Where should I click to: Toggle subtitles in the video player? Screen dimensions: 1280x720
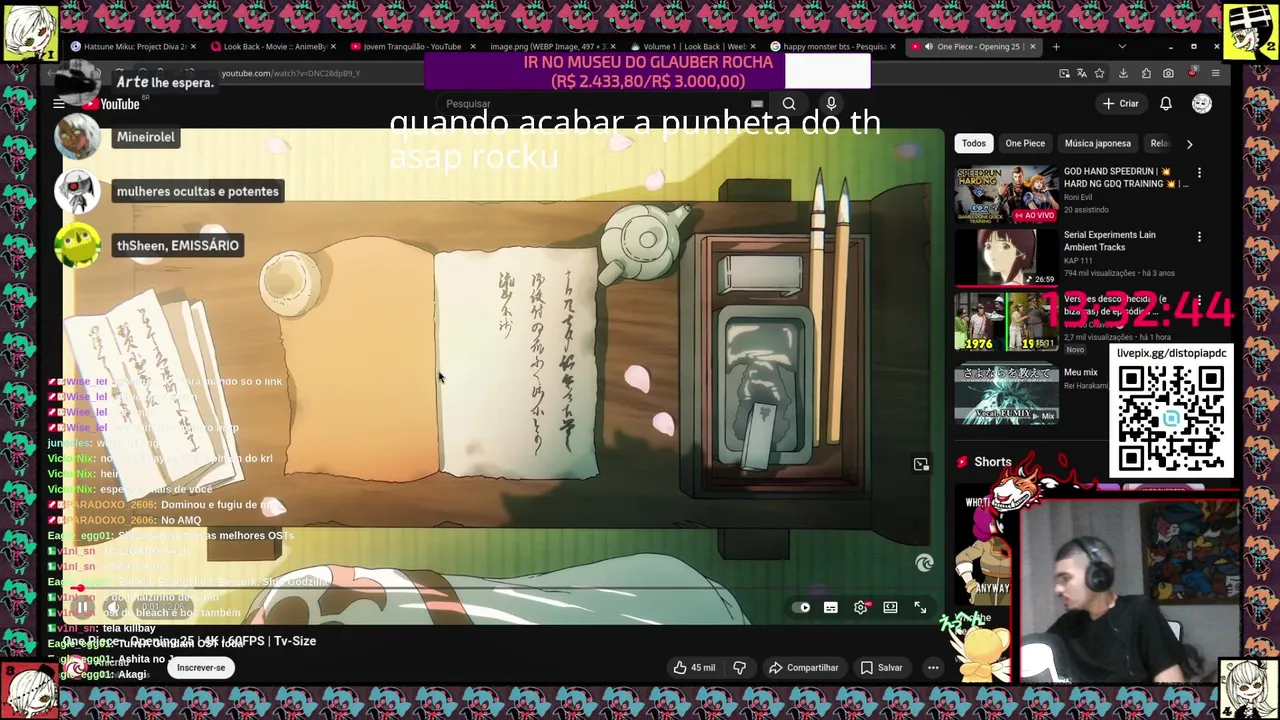click(831, 608)
